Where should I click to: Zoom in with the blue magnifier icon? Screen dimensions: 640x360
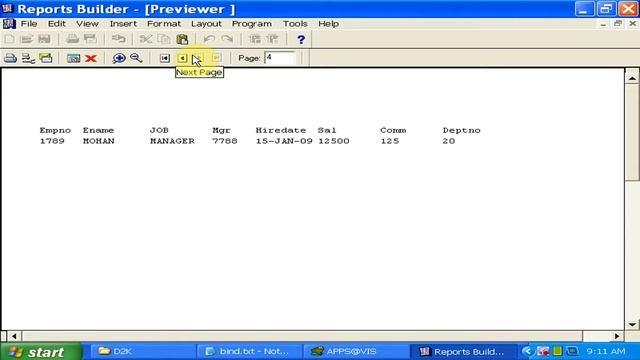pos(119,58)
